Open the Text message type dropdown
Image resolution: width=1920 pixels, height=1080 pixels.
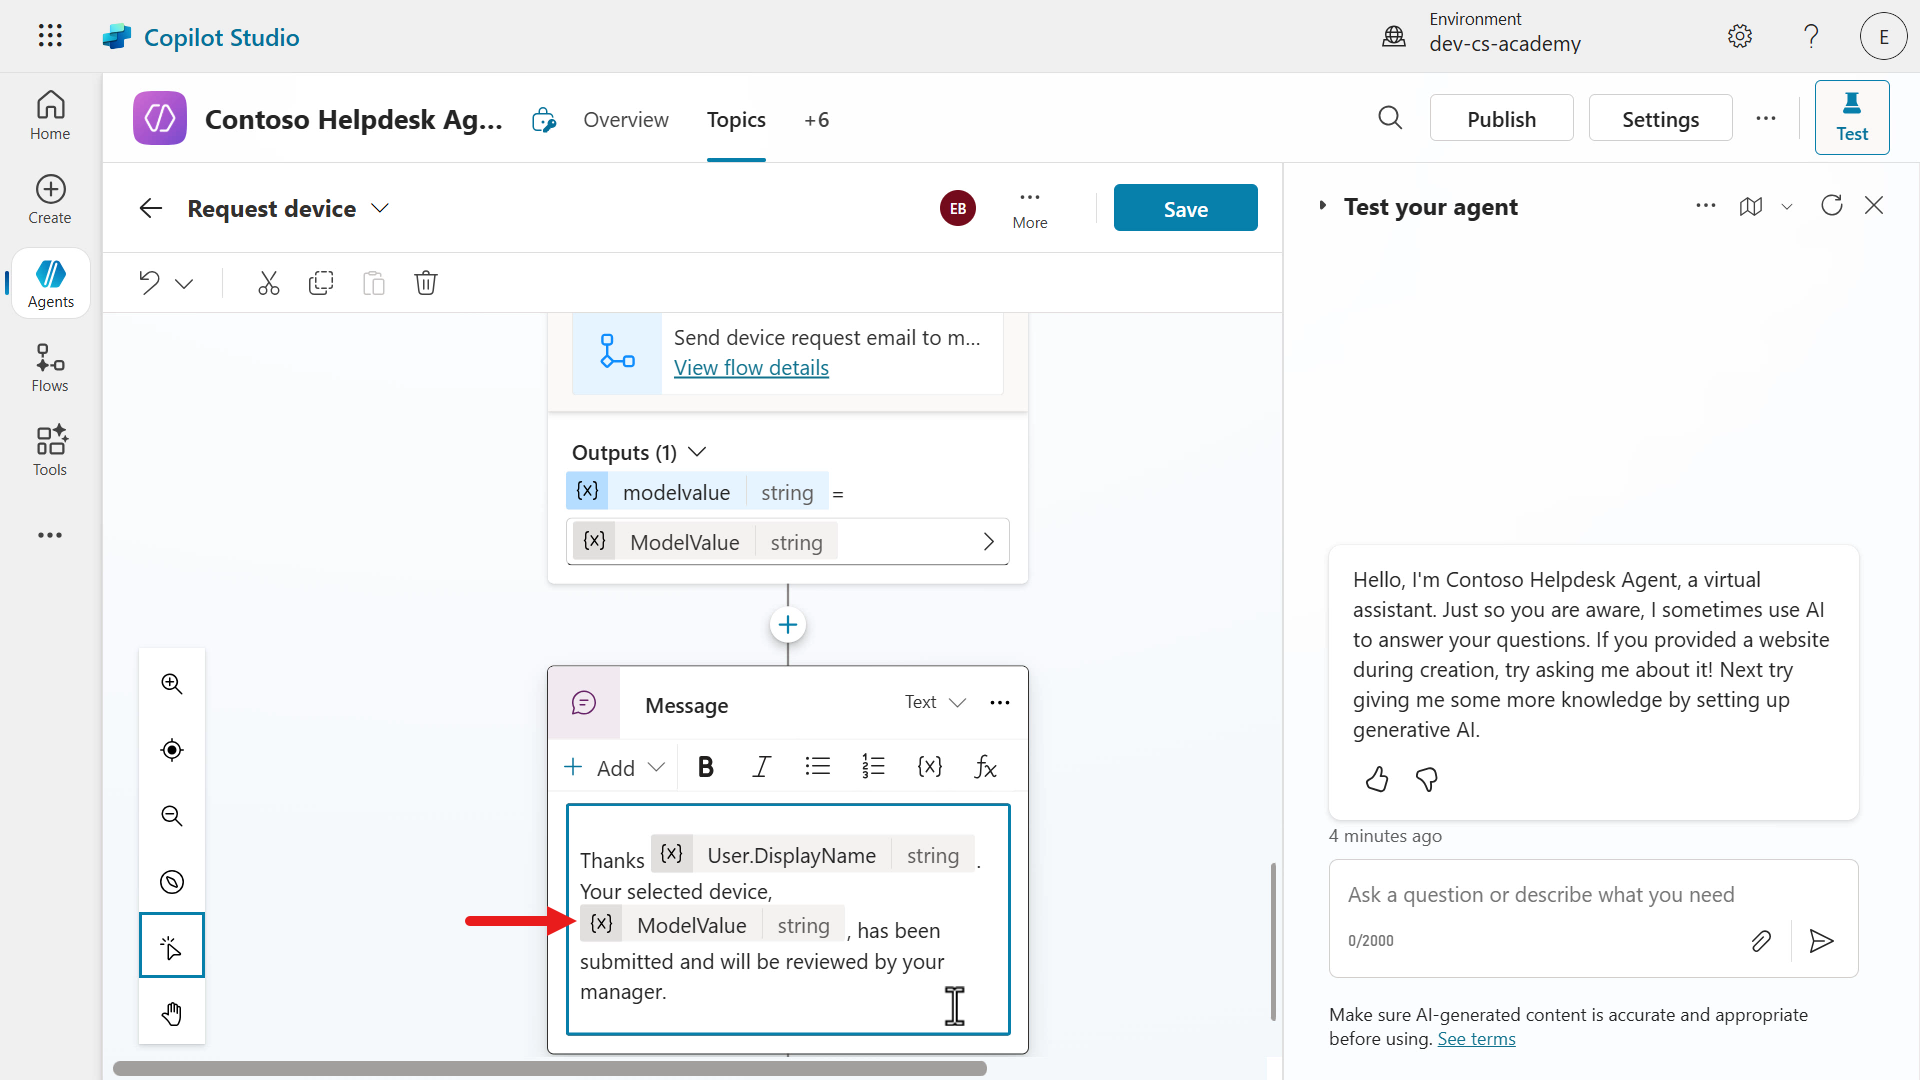coord(935,702)
